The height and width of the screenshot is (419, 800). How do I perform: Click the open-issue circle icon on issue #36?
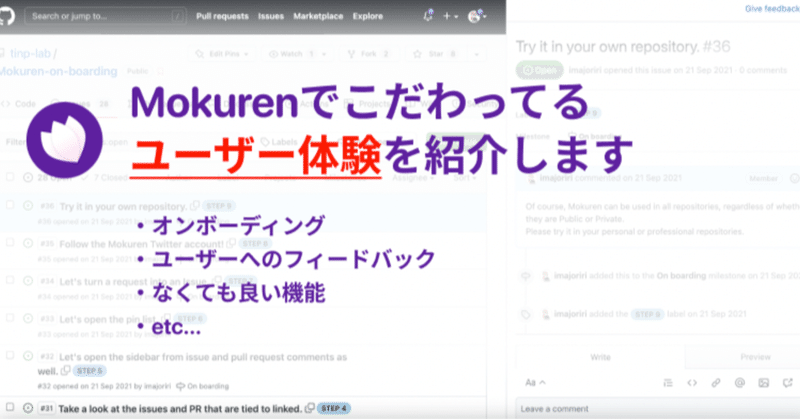click(x=28, y=206)
